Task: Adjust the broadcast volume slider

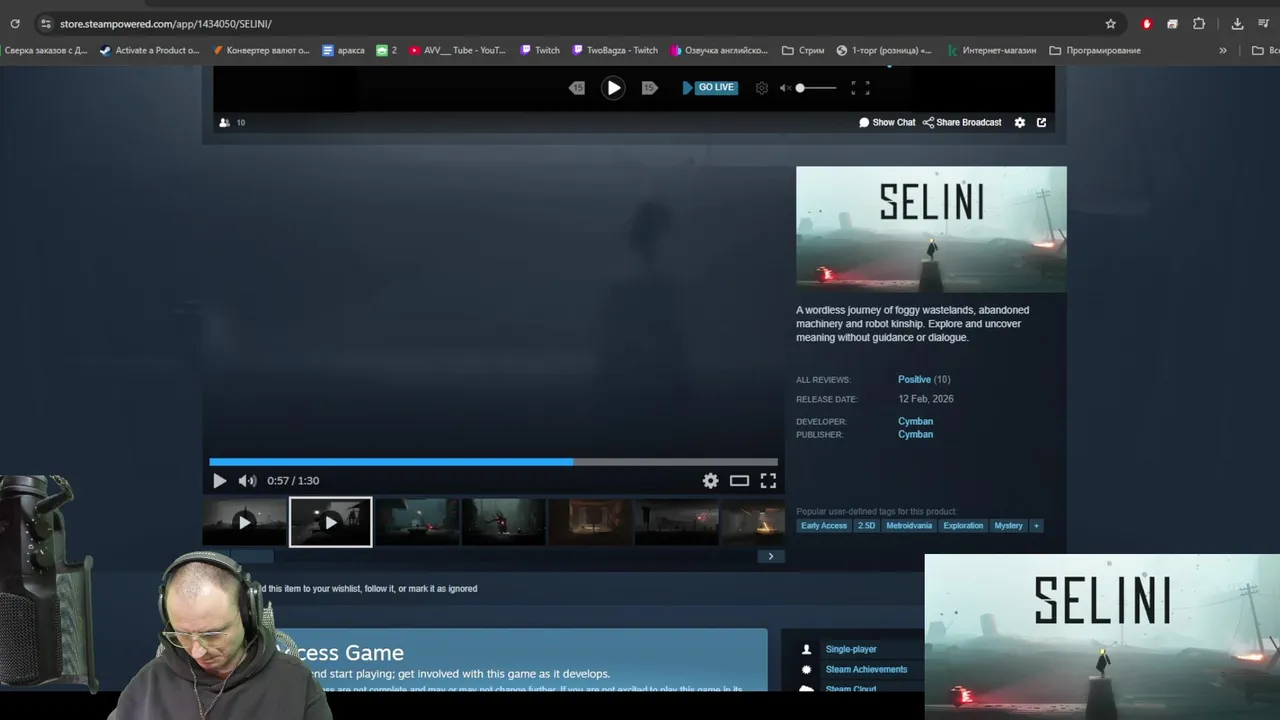Action: pyautogui.click(x=816, y=88)
